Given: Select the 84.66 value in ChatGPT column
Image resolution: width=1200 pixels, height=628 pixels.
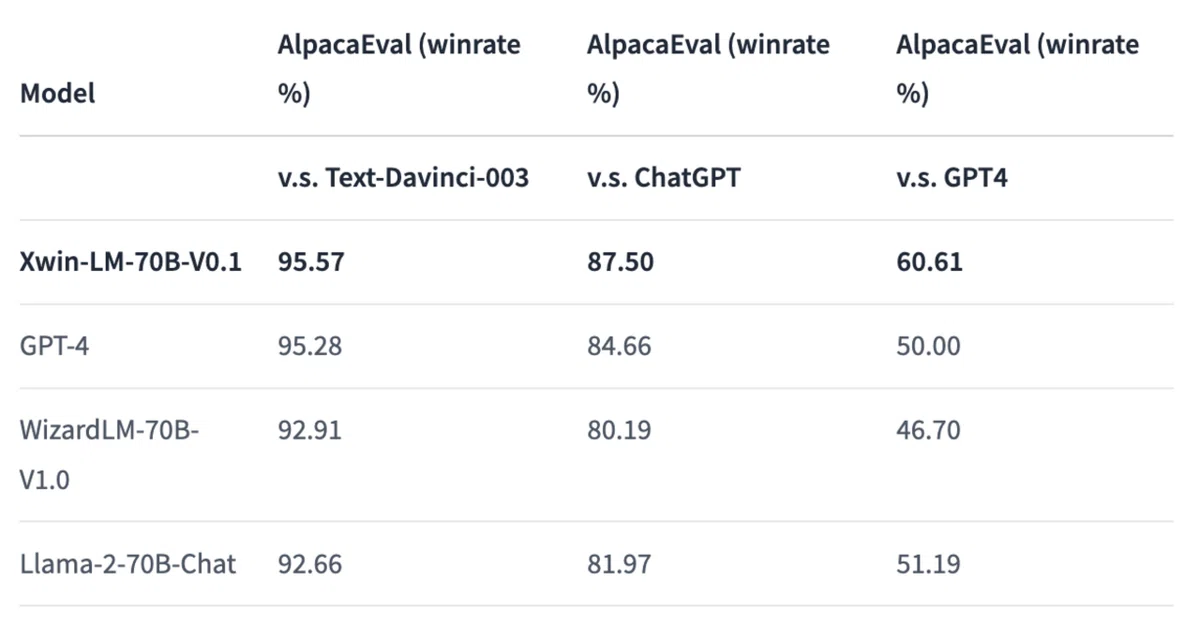Looking at the screenshot, I should (619, 346).
